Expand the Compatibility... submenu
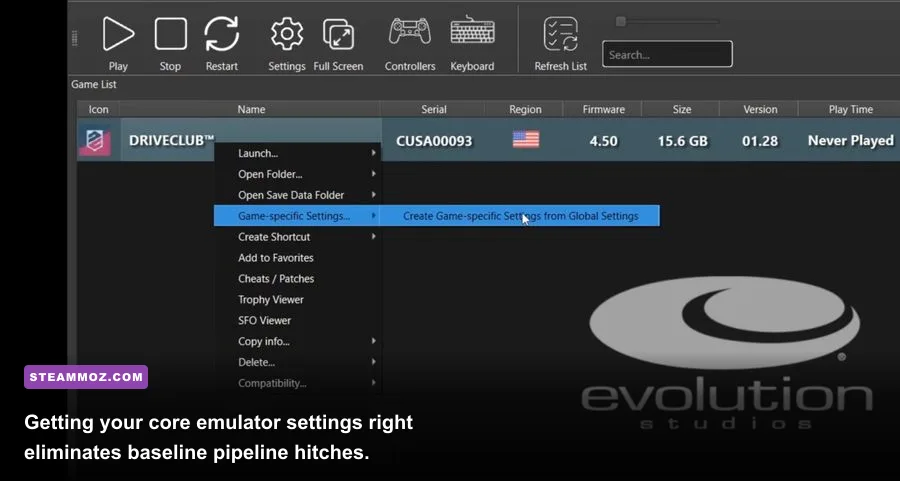Screen dimensions: 900x481 click(297, 383)
